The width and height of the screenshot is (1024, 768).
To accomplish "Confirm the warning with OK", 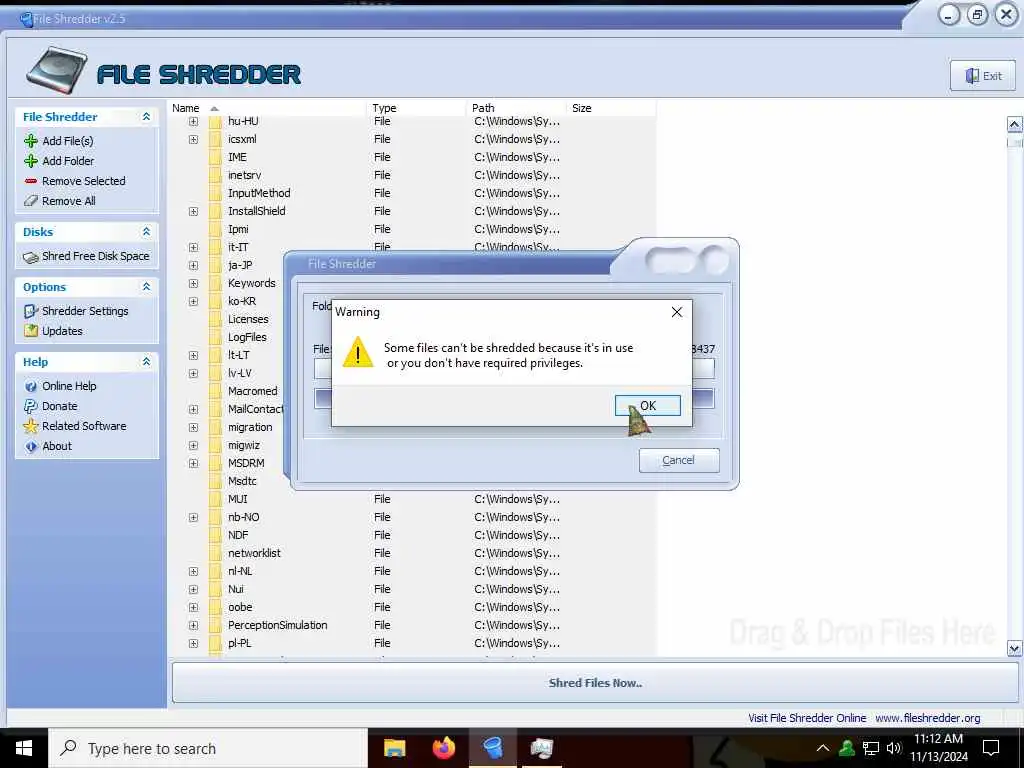I will coord(648,406).
